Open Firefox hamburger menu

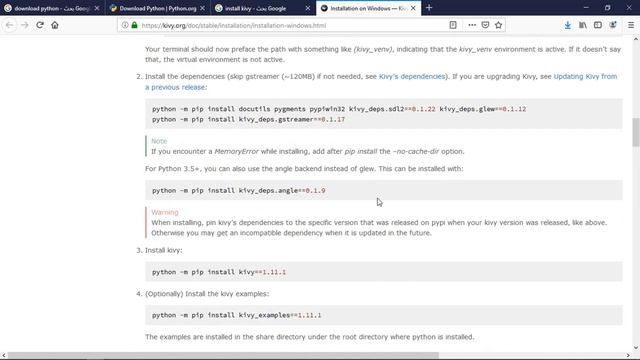click(x=631, y=25)
